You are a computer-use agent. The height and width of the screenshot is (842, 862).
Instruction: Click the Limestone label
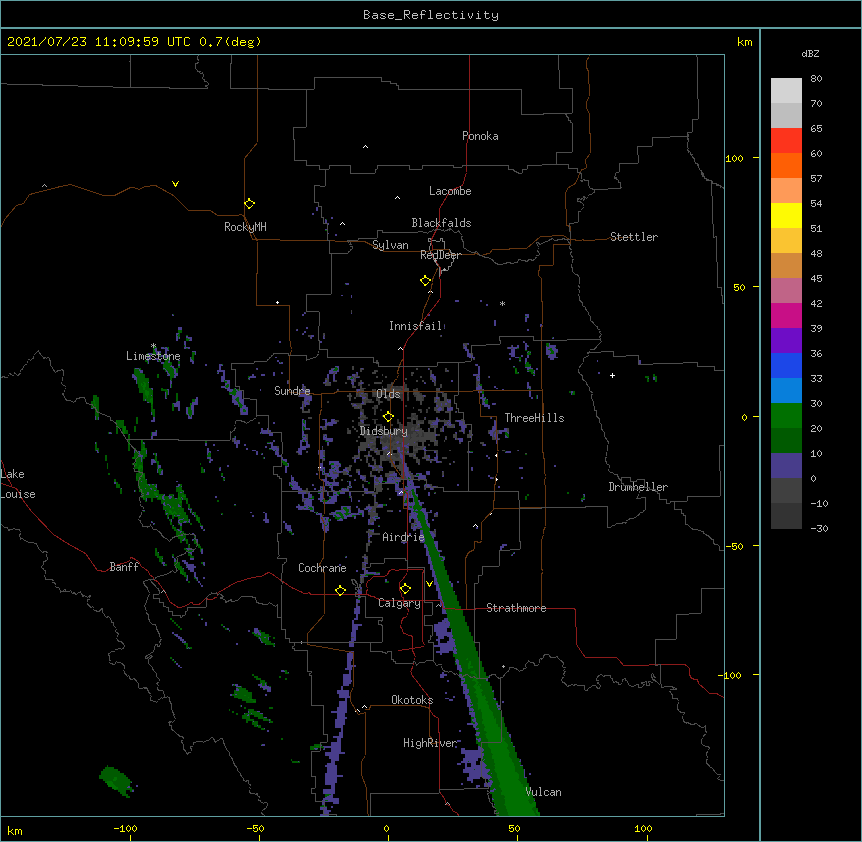coord(153,356)
